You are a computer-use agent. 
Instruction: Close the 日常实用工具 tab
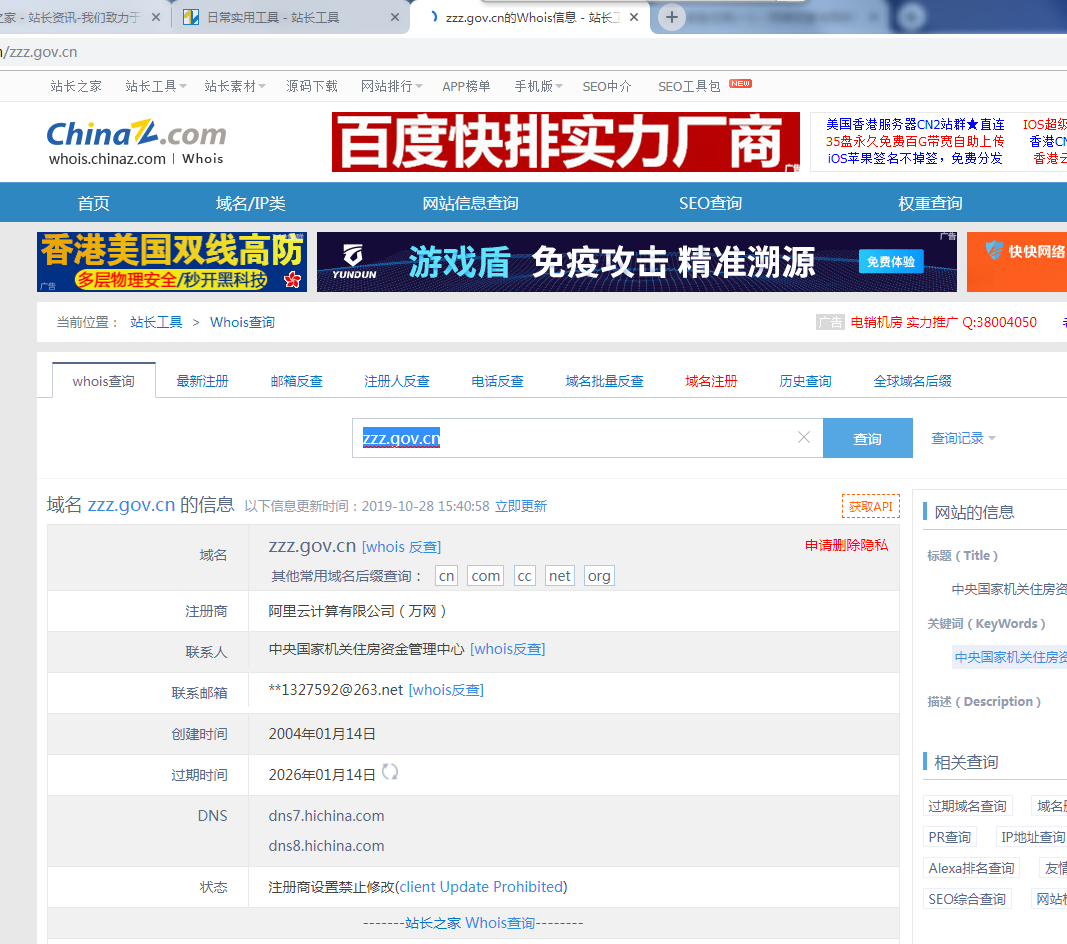[395, 17]
